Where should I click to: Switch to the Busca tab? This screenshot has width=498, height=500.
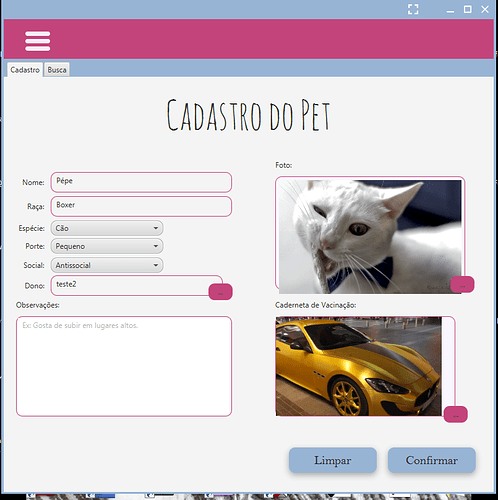tap(57, 70)
